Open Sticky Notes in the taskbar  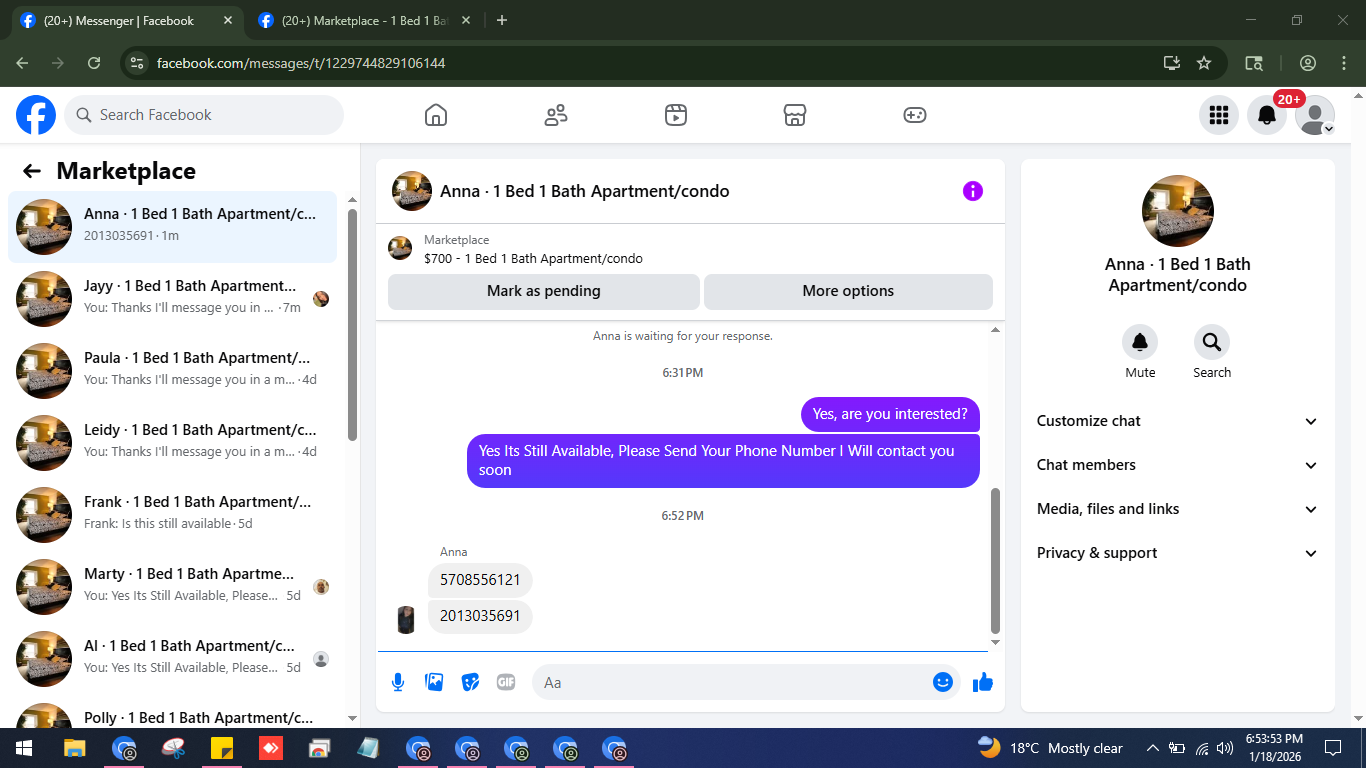click(x=222, y=748)
